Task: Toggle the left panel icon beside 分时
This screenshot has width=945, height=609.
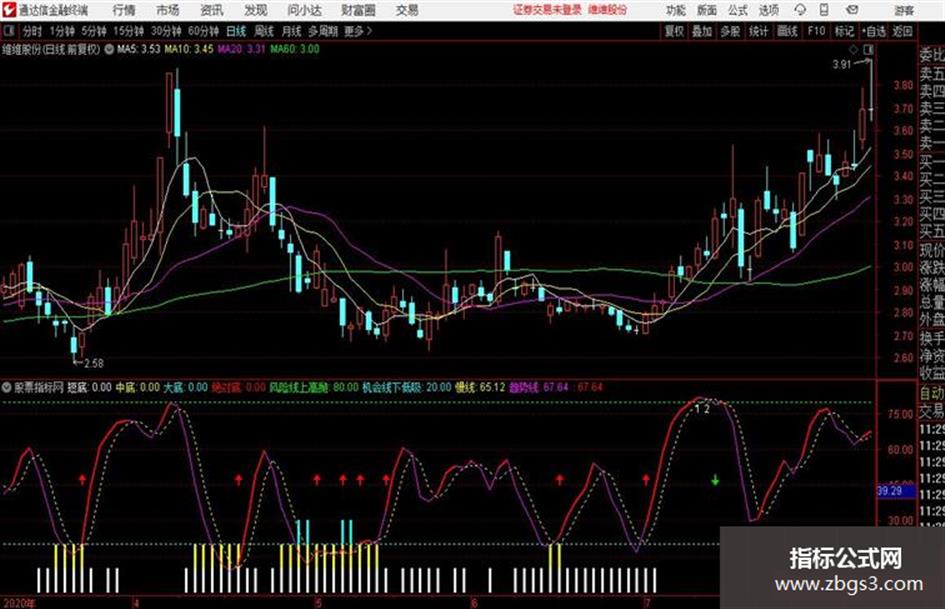Action: point(8,31)
